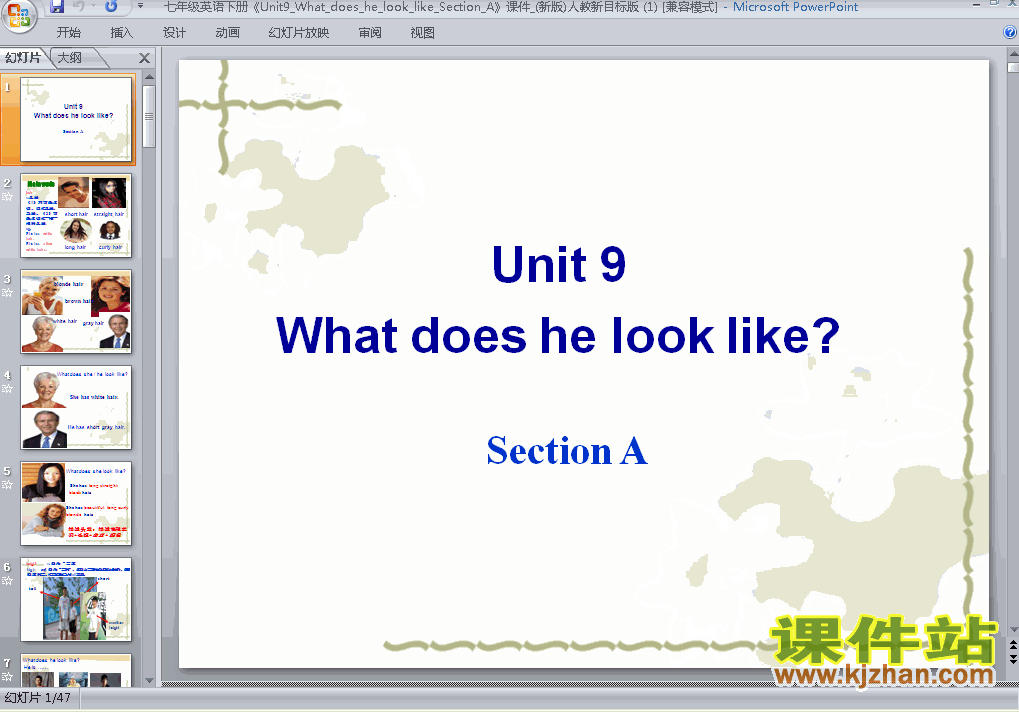
Task: Minimize the PowerPoint window
Action: 976,5
